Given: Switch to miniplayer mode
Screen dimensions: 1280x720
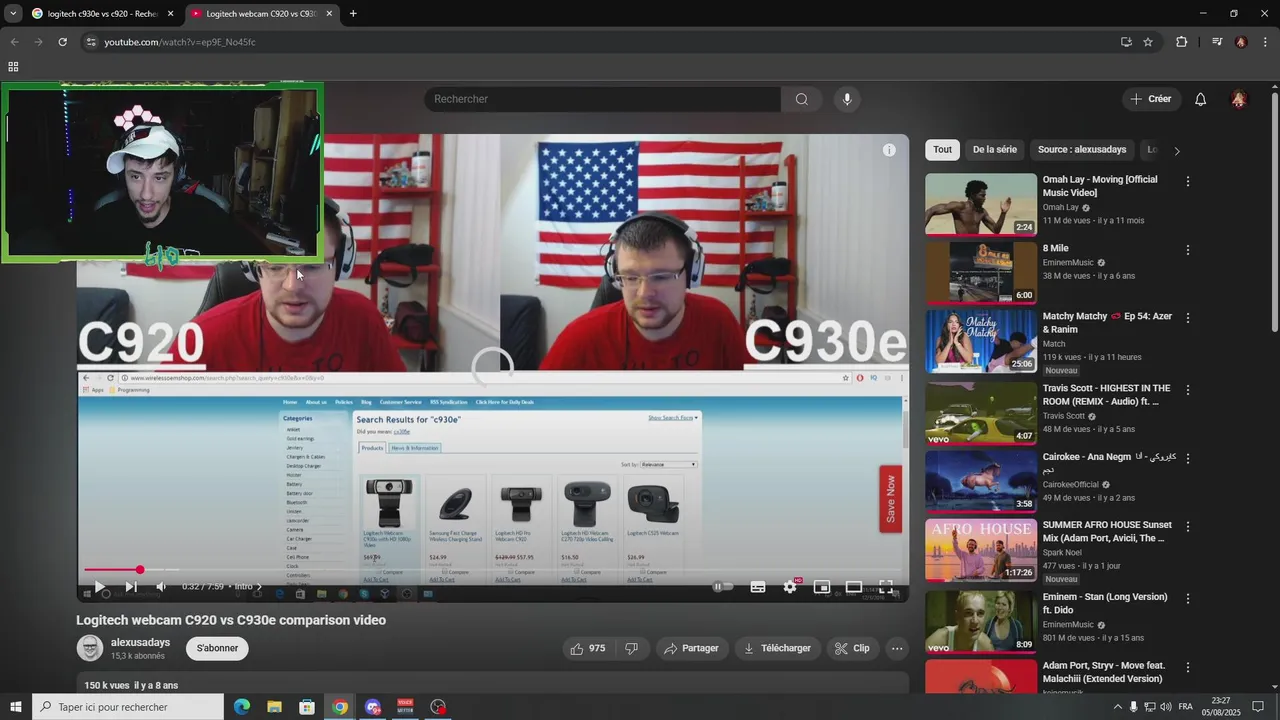Looking at the screenshot, I should 822,587.
